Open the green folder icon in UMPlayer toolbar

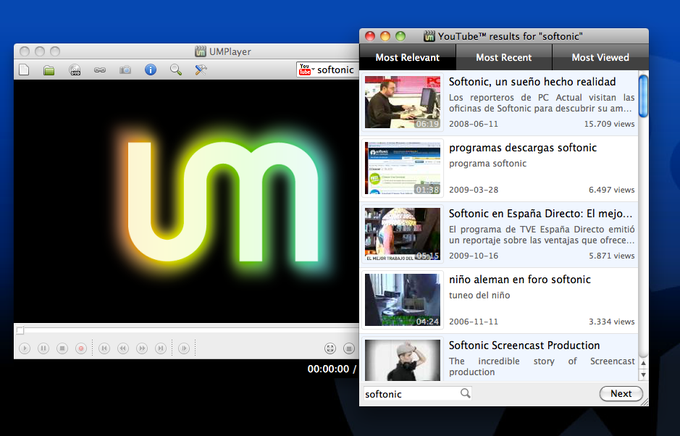[x=49, y=70]
